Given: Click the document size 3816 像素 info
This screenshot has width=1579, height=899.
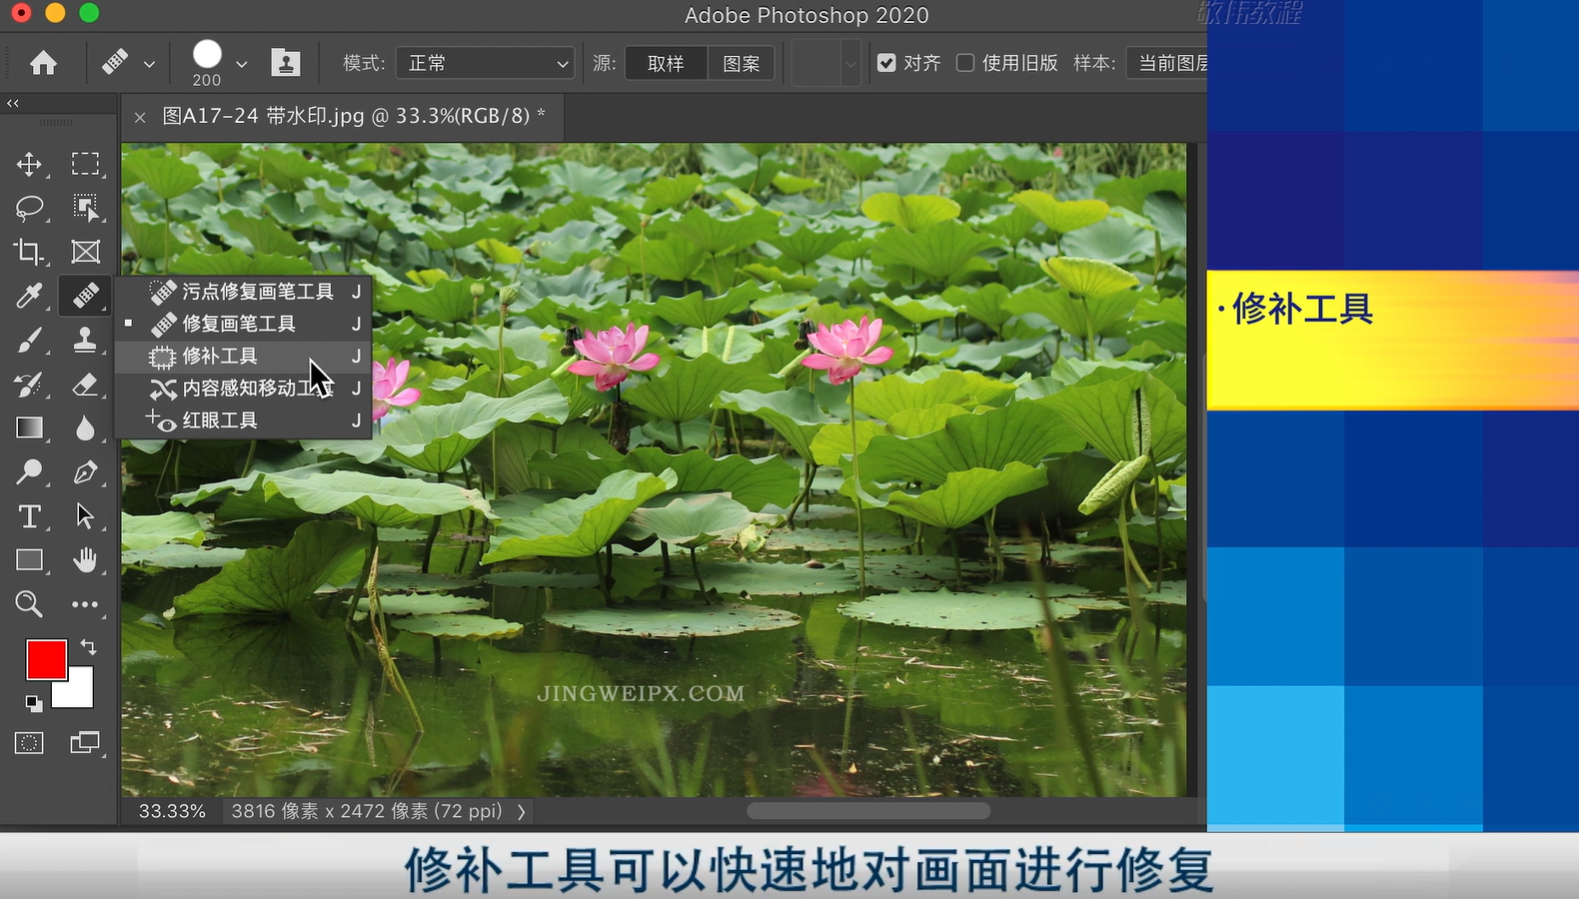Looking at the screenshot, I should click(x=367, y=811).
